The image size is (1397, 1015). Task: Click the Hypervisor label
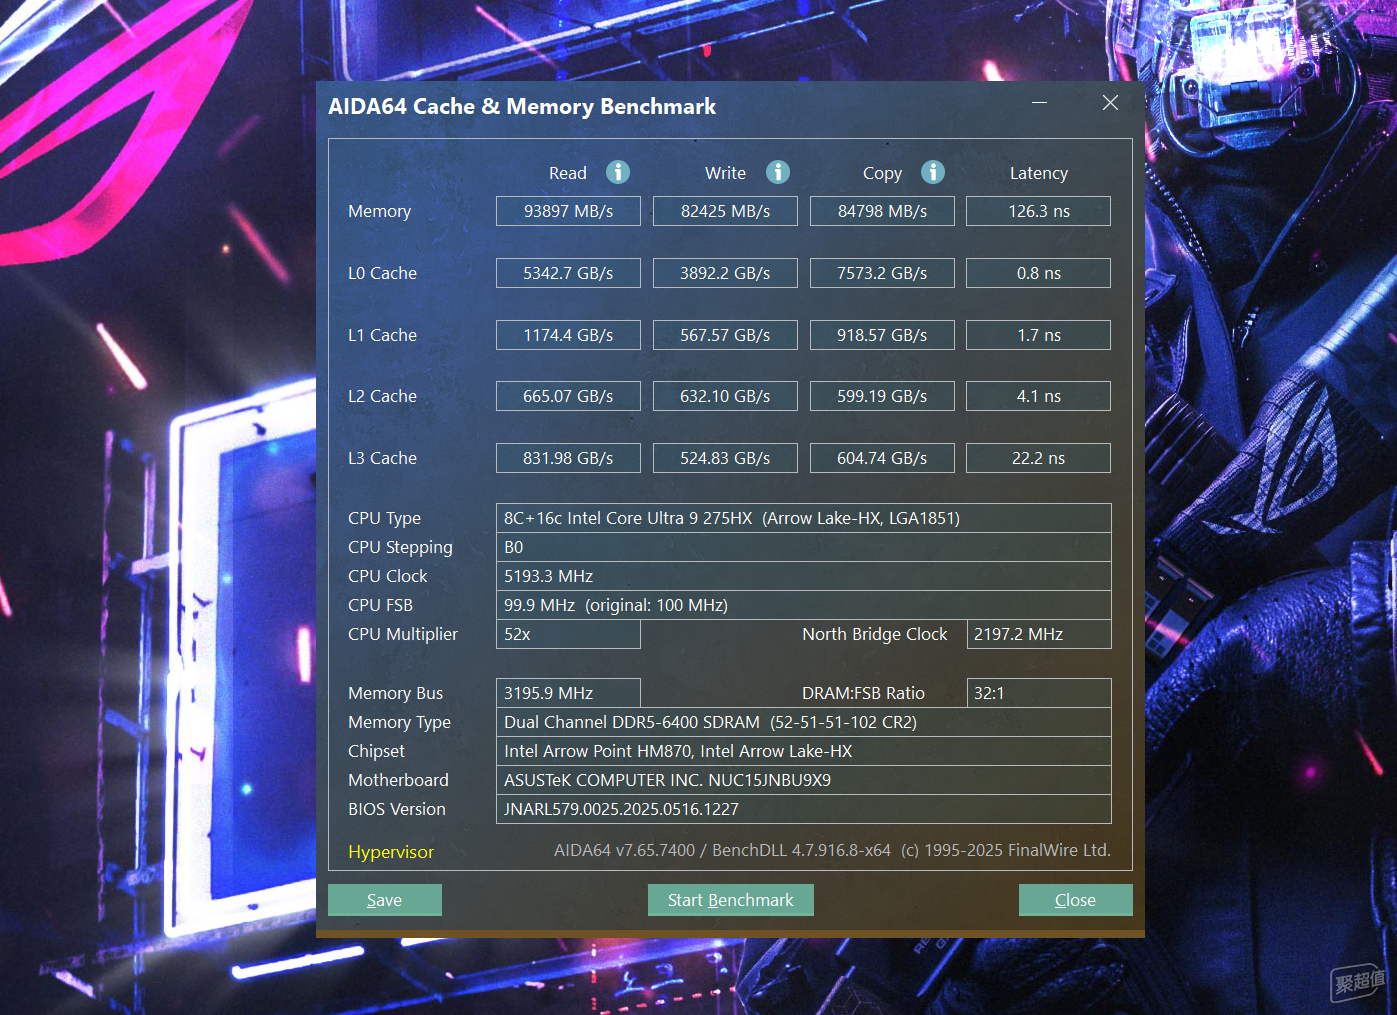pos(391,852)
